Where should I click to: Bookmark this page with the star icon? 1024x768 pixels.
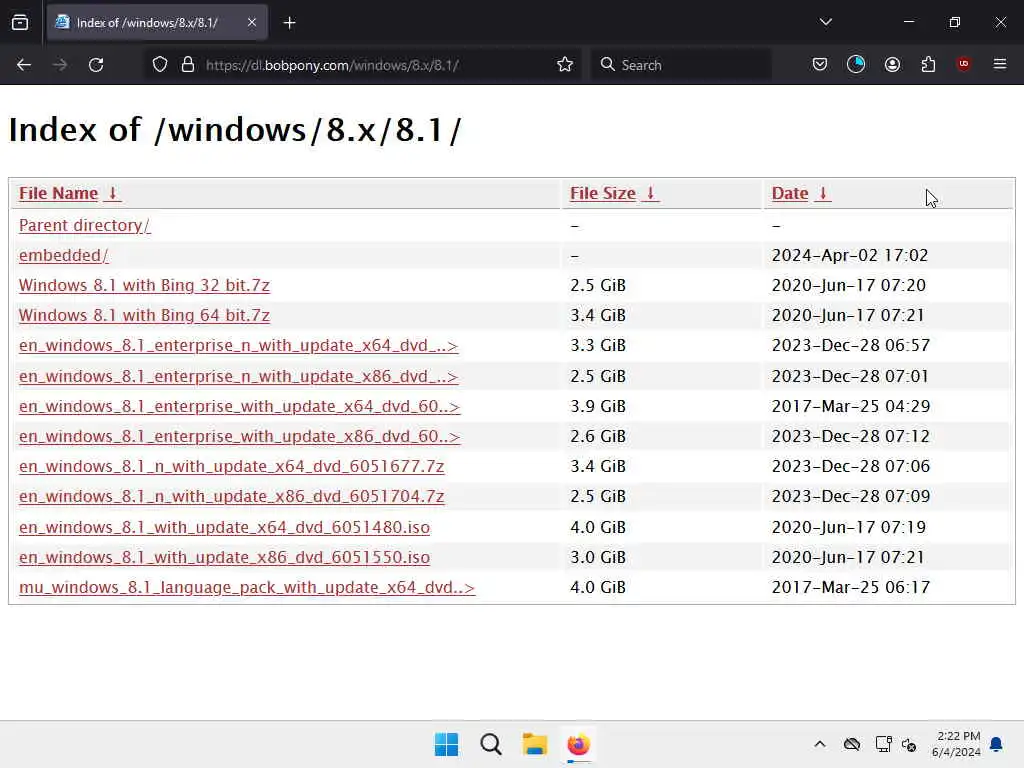565,65
